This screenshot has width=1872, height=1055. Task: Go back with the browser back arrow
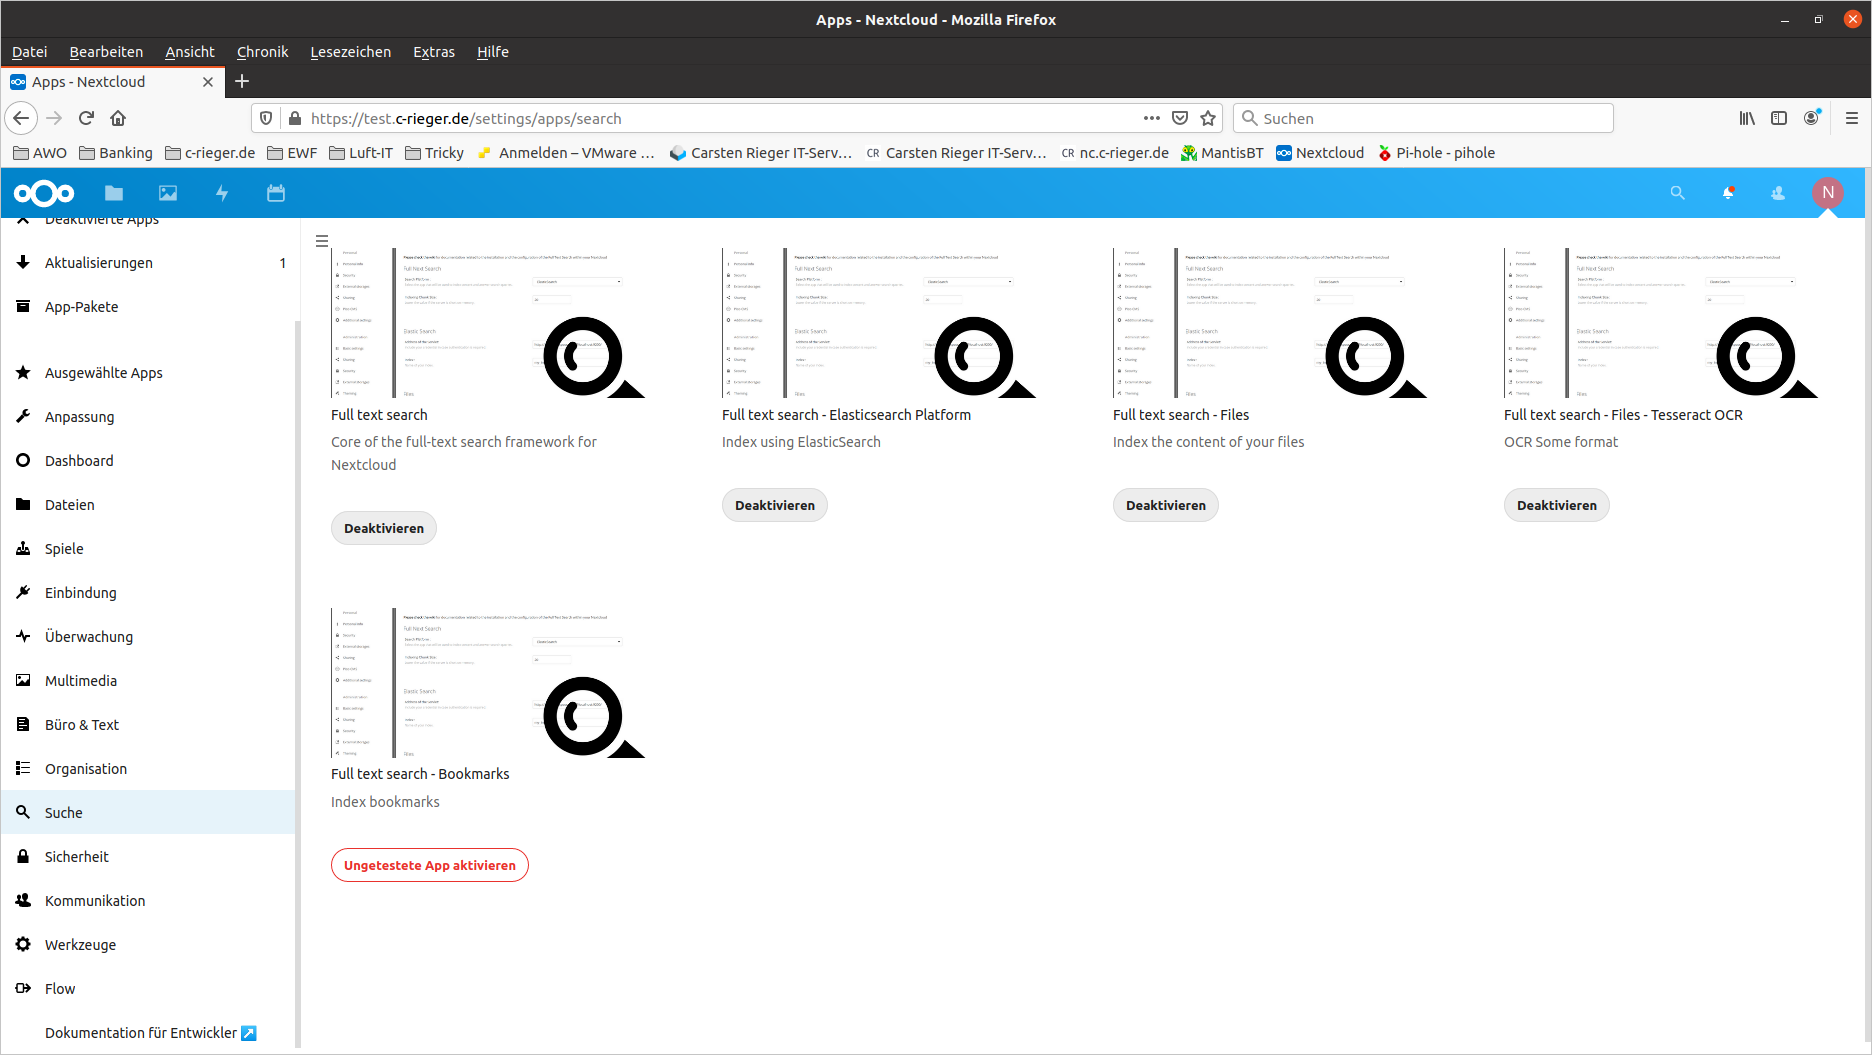22,118
